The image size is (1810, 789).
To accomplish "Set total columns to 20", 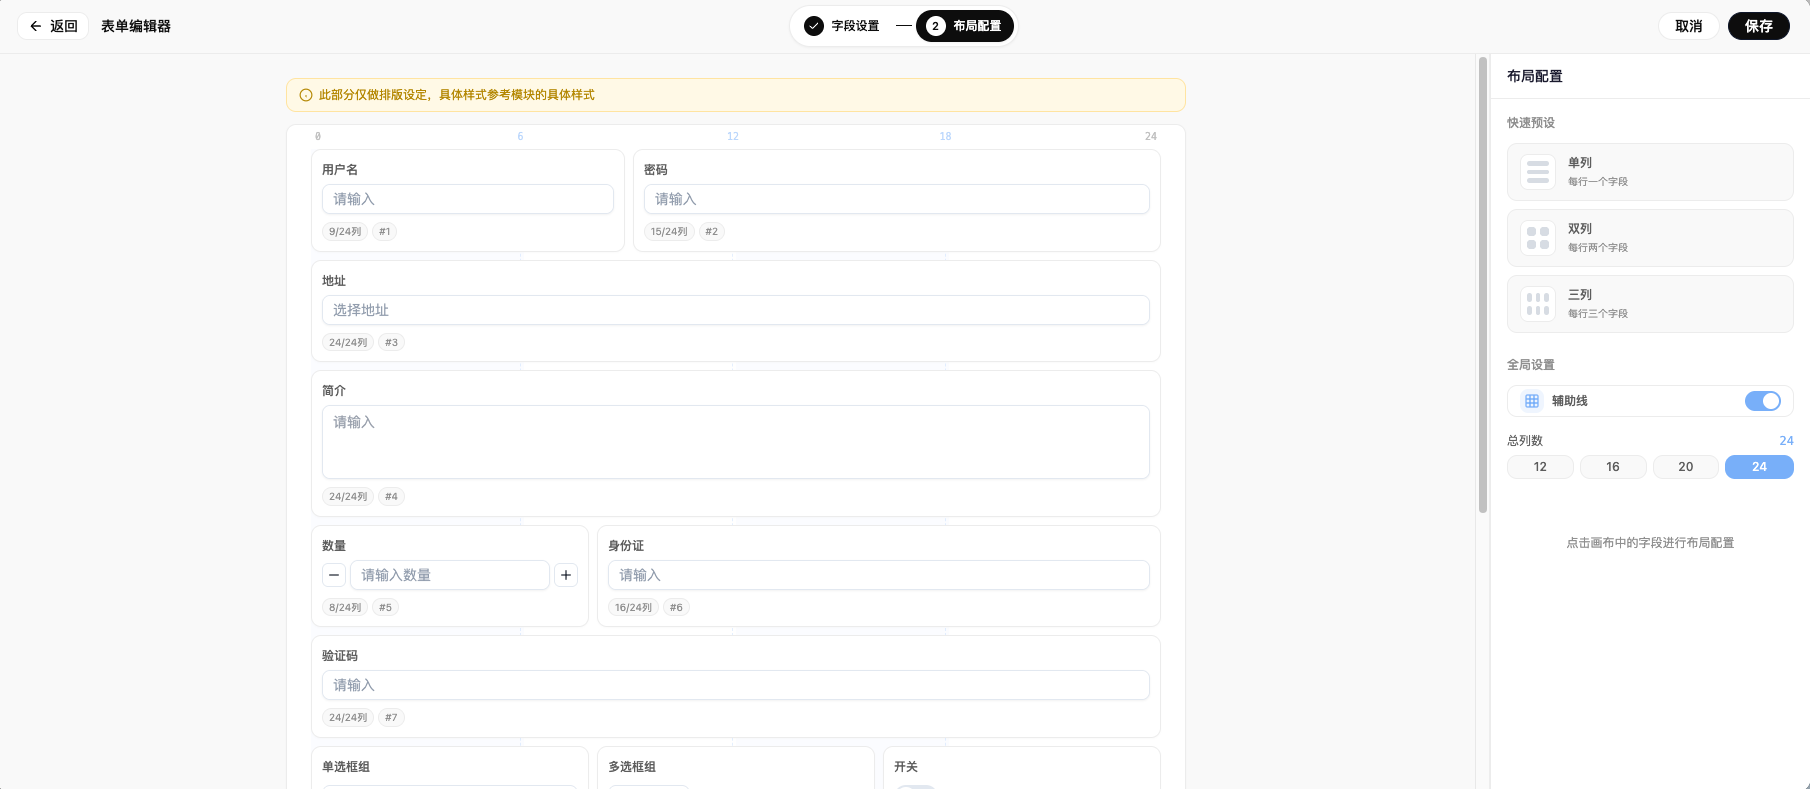I will pyautogui.click(x=1686, y=467).
